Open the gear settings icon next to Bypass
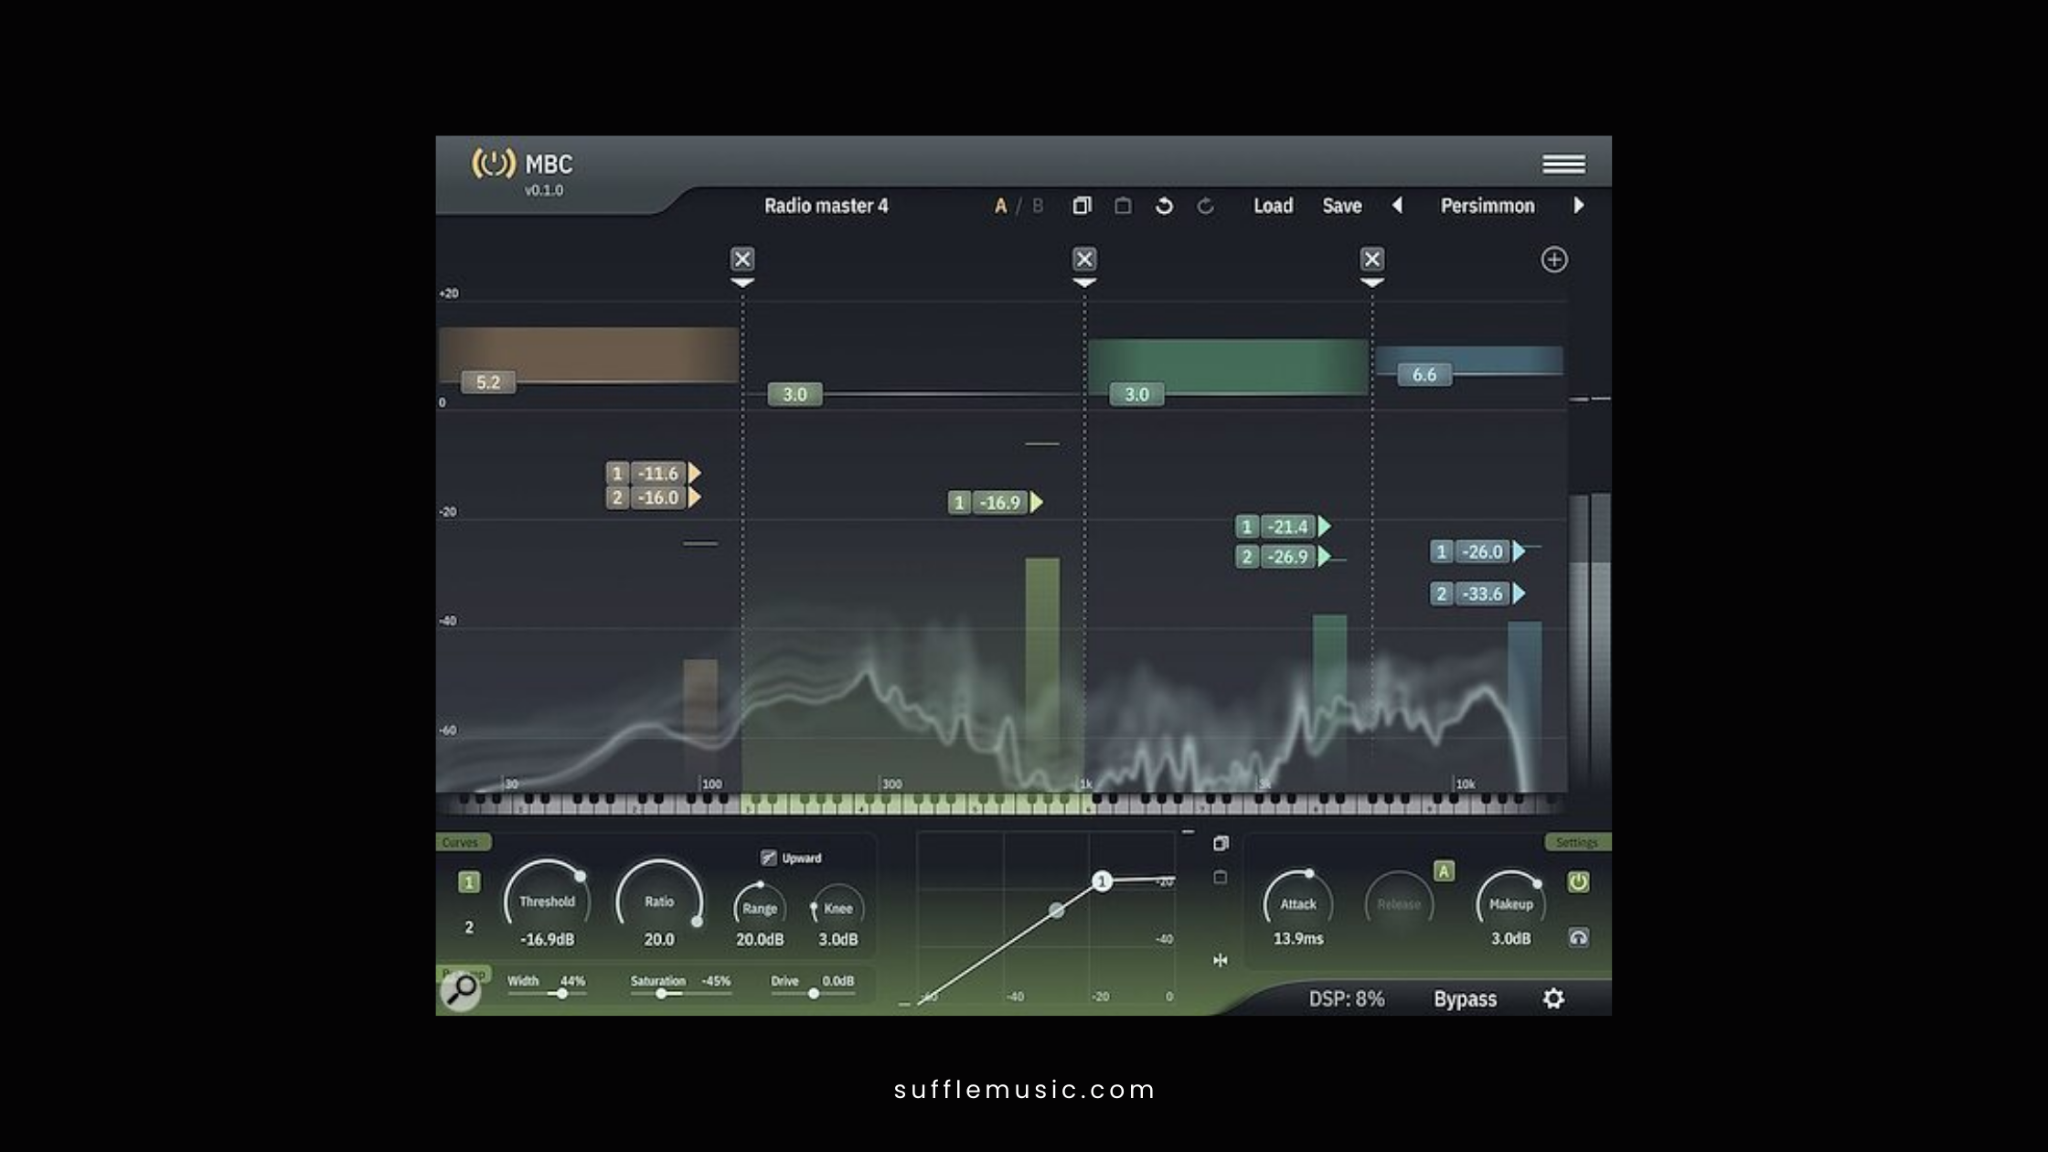 pyautogui.click(x=1553, y=998)
